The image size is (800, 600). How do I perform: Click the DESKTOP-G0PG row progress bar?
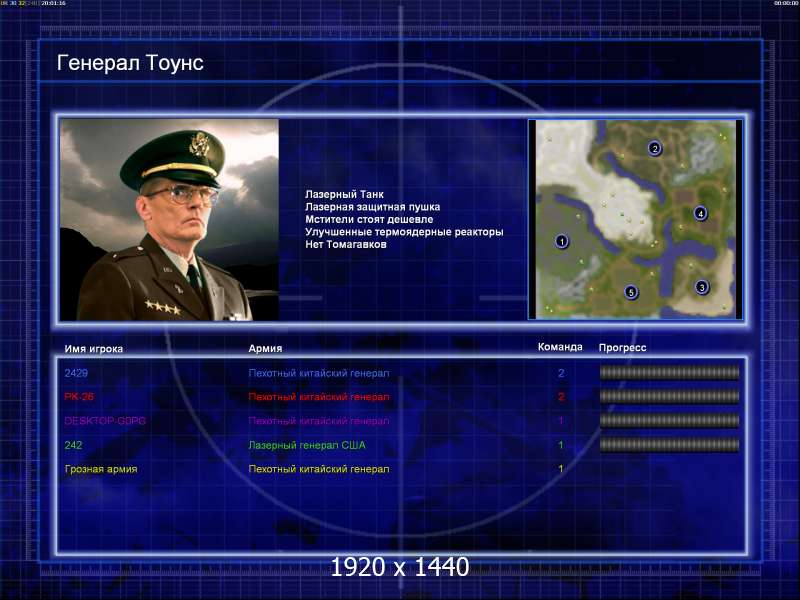click(669, 420)
